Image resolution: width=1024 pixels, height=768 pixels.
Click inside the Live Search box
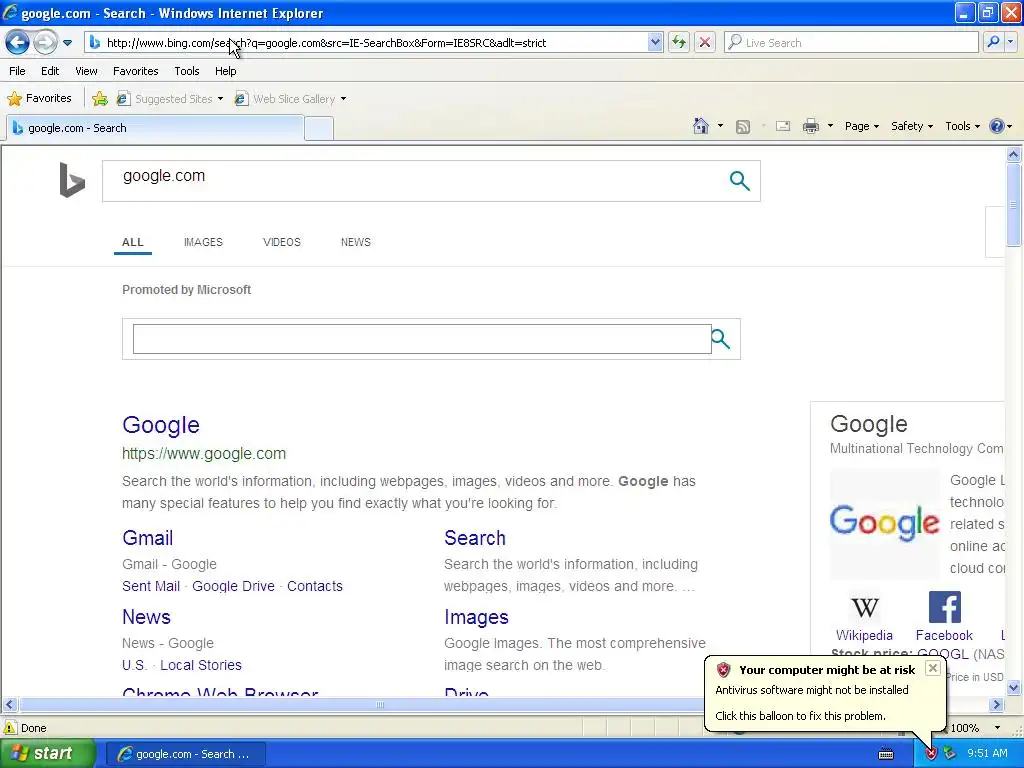coord(852,42)
